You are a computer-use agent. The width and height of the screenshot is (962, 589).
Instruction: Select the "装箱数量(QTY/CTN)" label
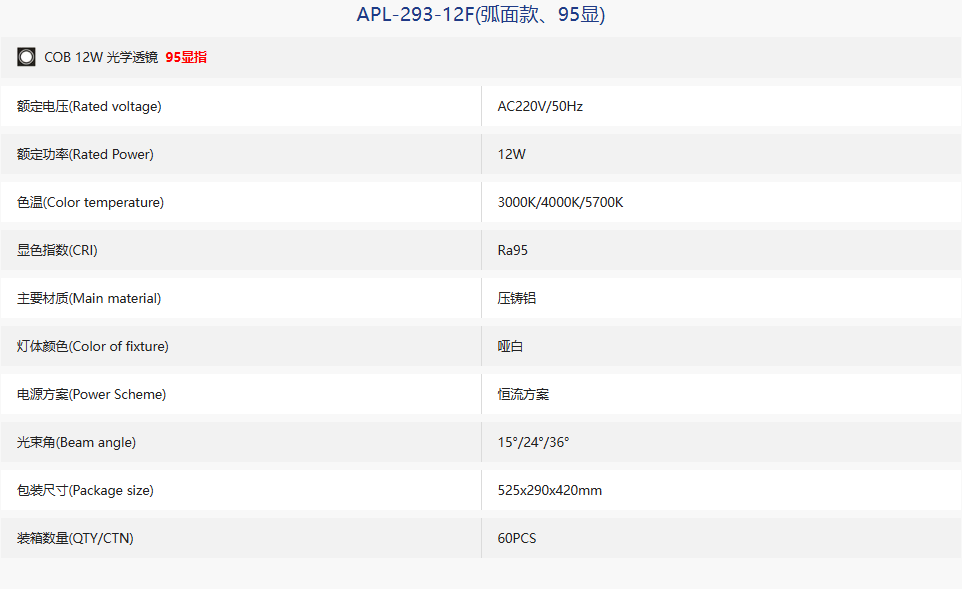[75, 538]
